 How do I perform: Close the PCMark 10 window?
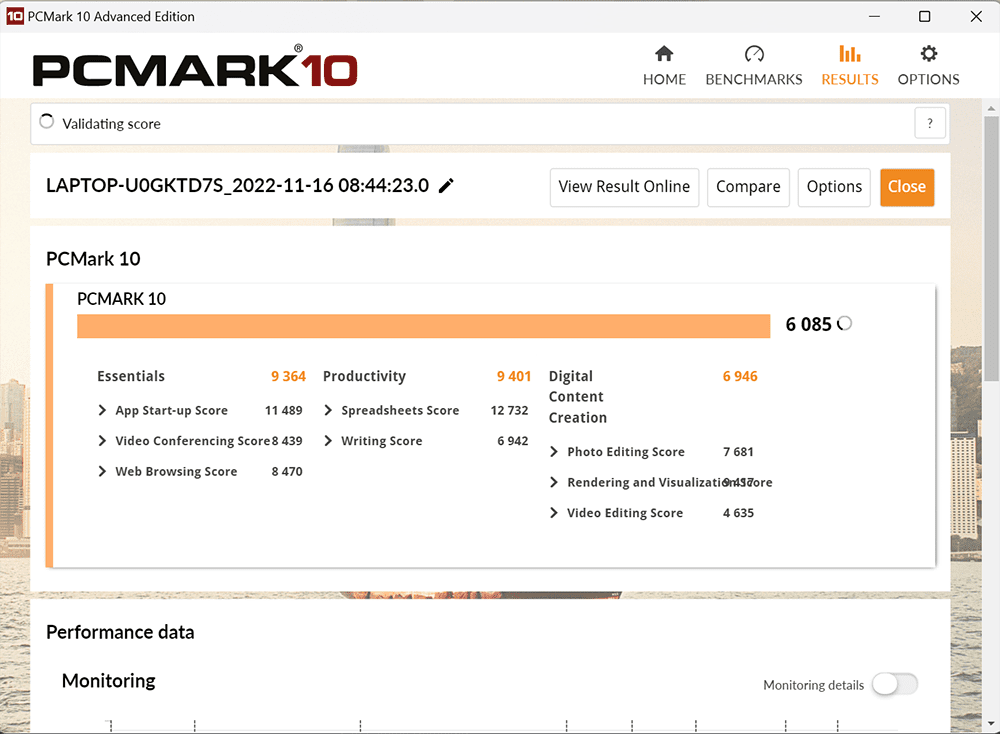(x=976, y=16)
